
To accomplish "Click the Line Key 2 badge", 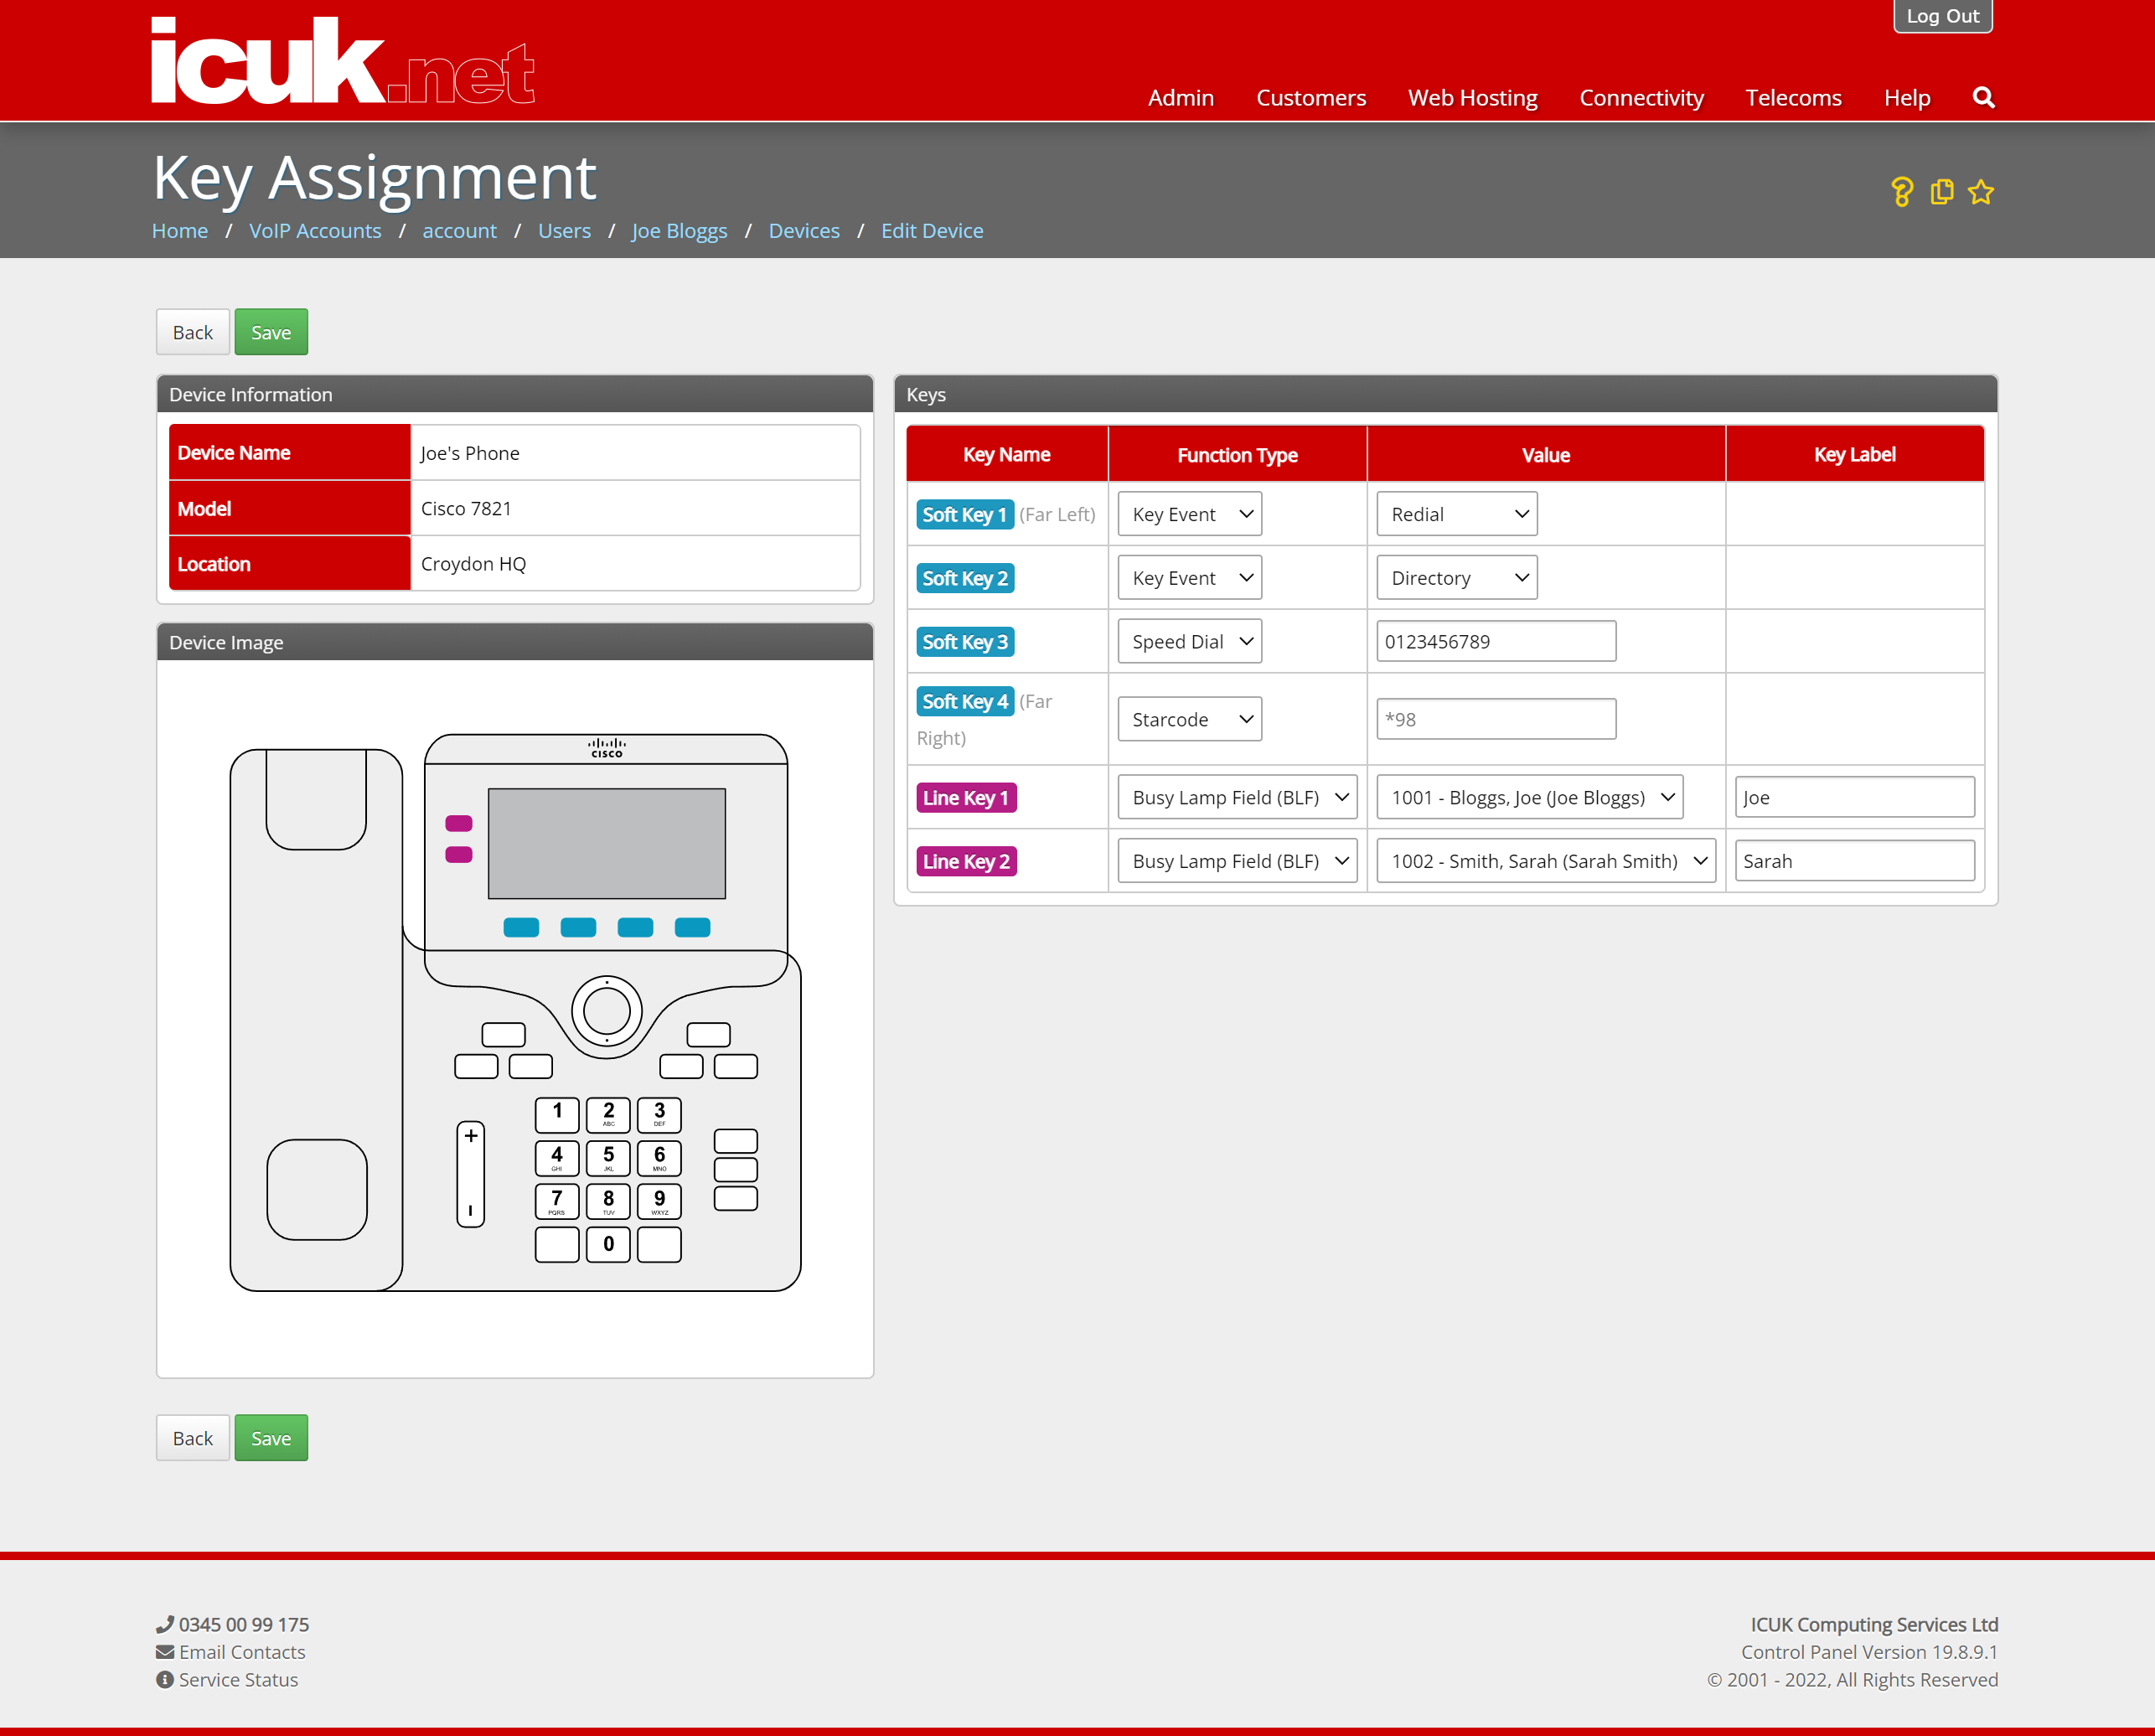I will (x=966, y=861).
